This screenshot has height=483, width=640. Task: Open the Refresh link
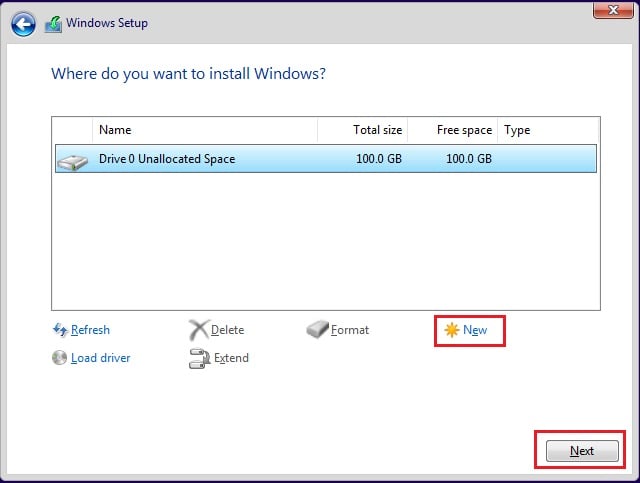(x=90, y=330)
